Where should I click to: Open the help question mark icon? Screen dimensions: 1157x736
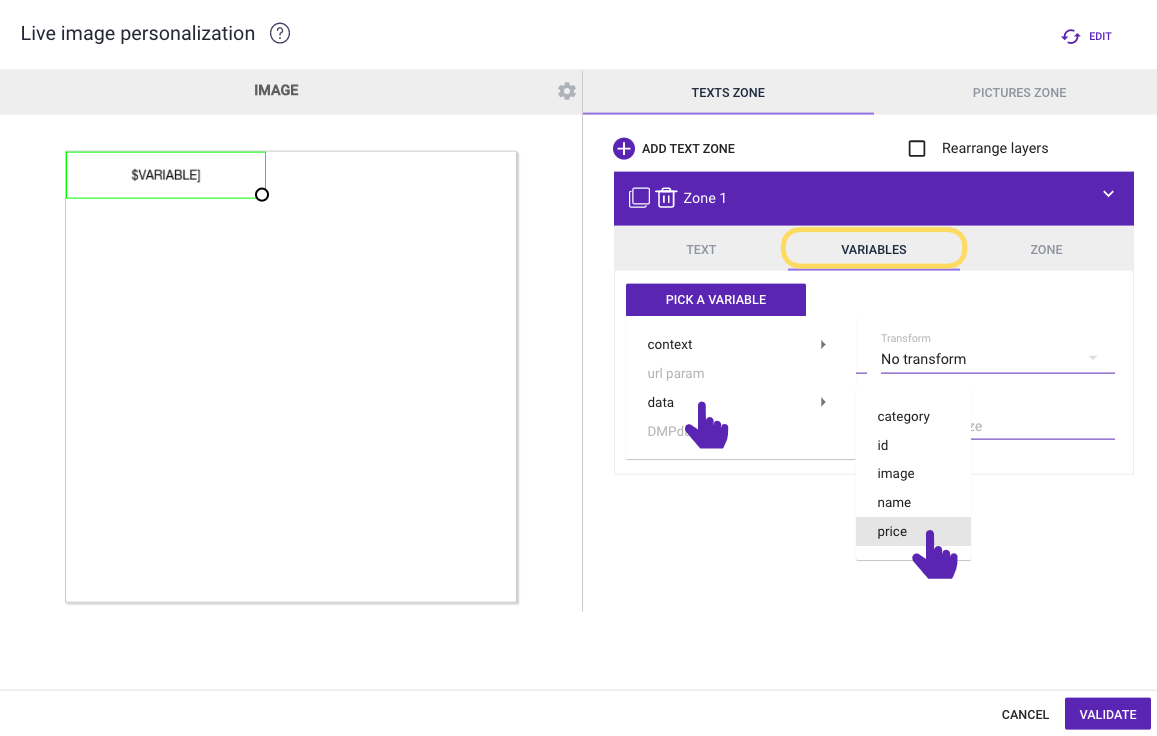pos(280,33)
